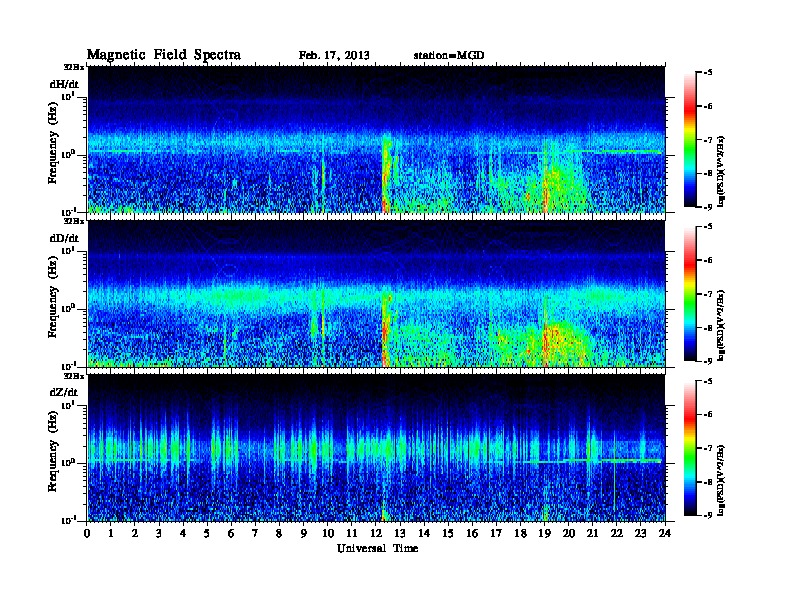Click the "Frequency (Hz)" label of the dZ/dt panel

click(53, 452)
